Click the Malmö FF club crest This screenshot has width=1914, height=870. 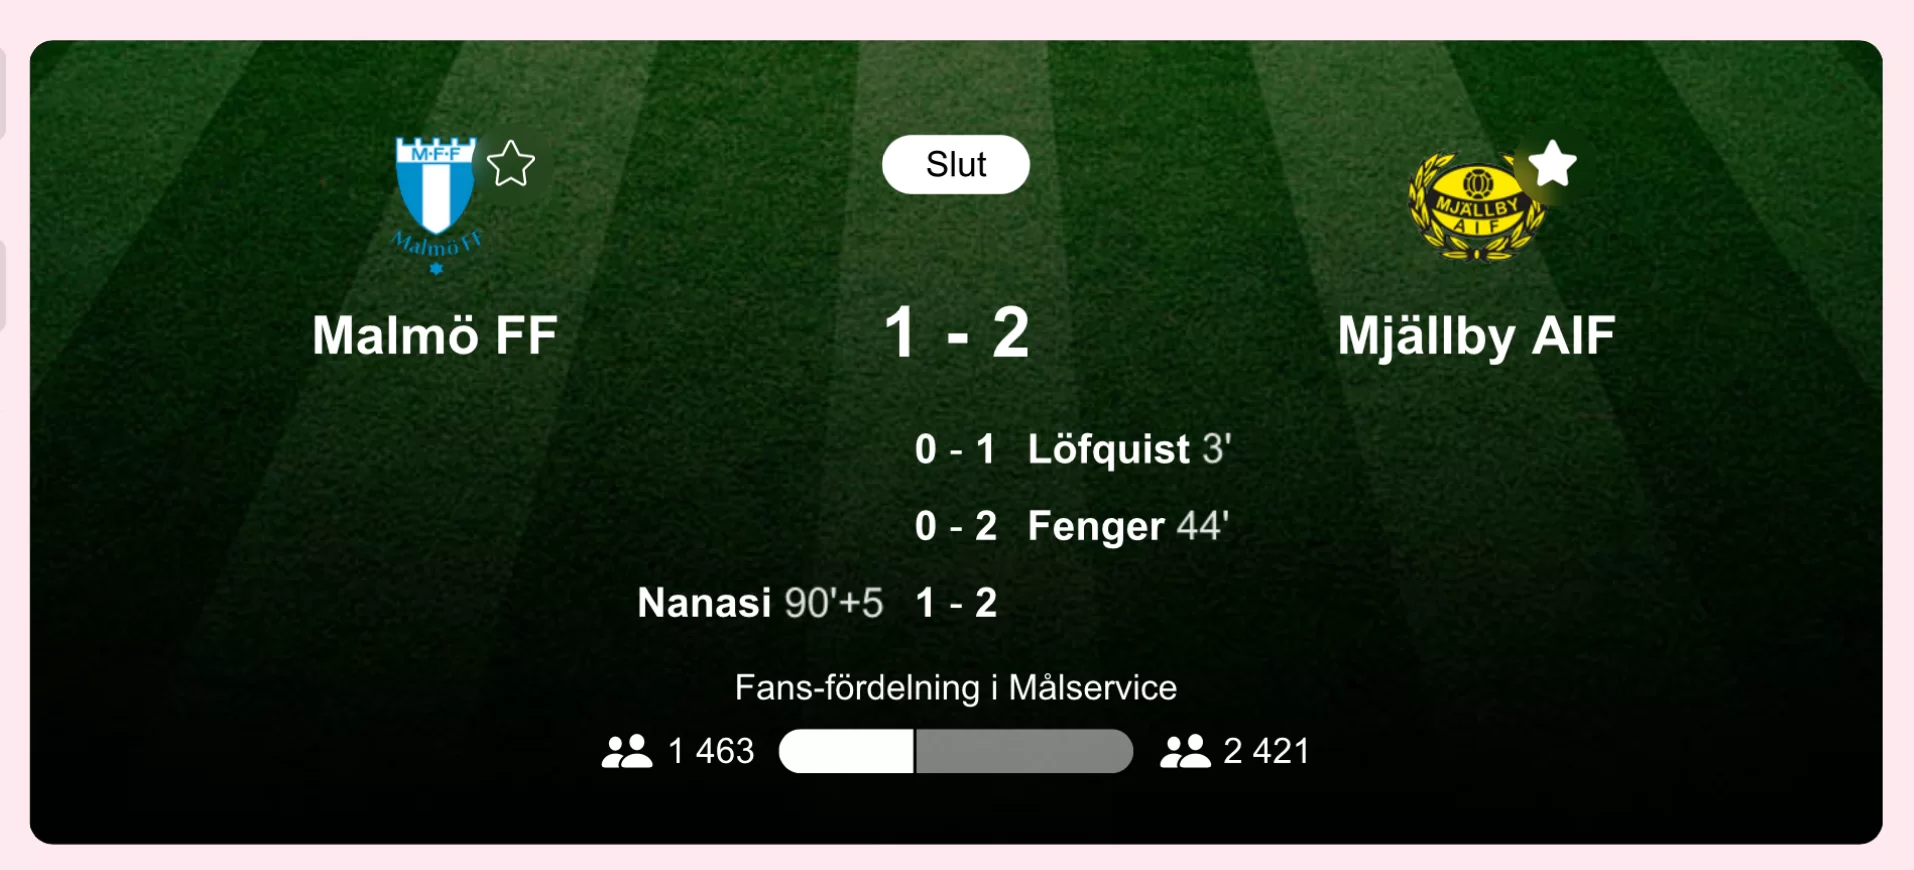tap(436, 203)
